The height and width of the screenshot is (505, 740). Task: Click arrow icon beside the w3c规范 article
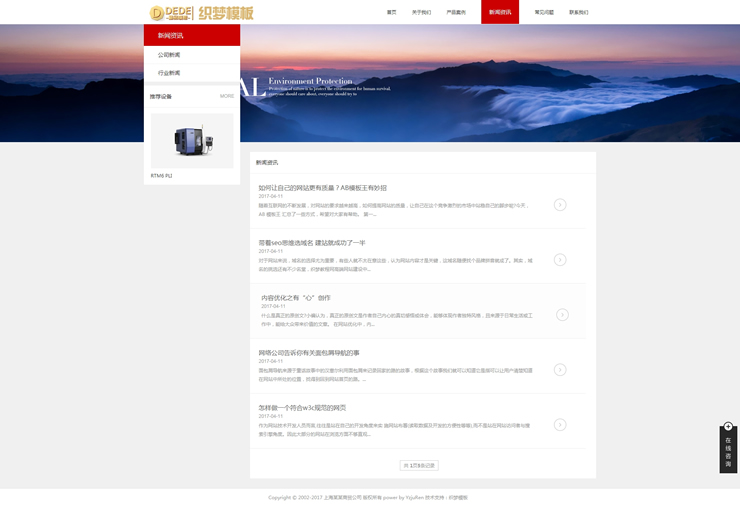coord(560,424)
